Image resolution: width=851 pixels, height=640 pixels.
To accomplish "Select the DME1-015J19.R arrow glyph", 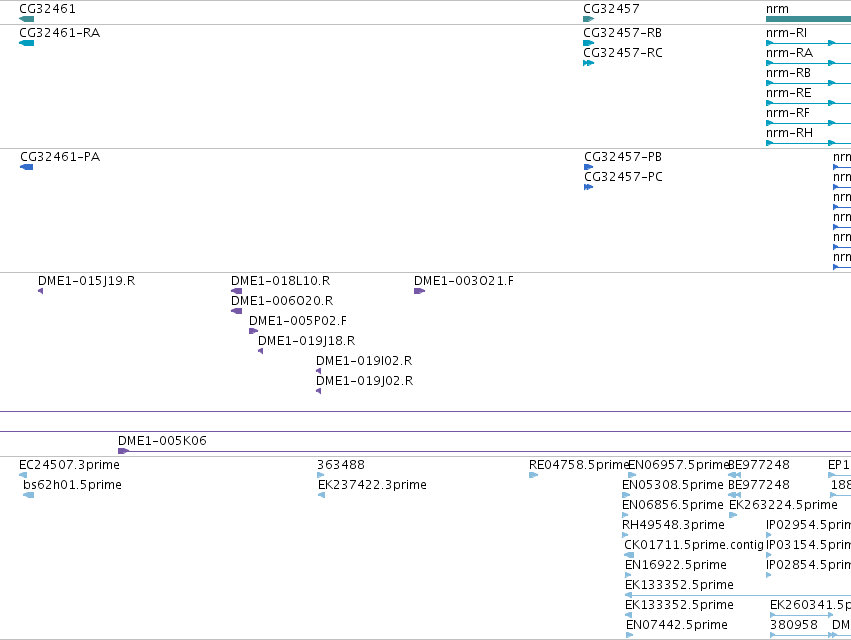I will pyautogui.click(x=41, y=291).
